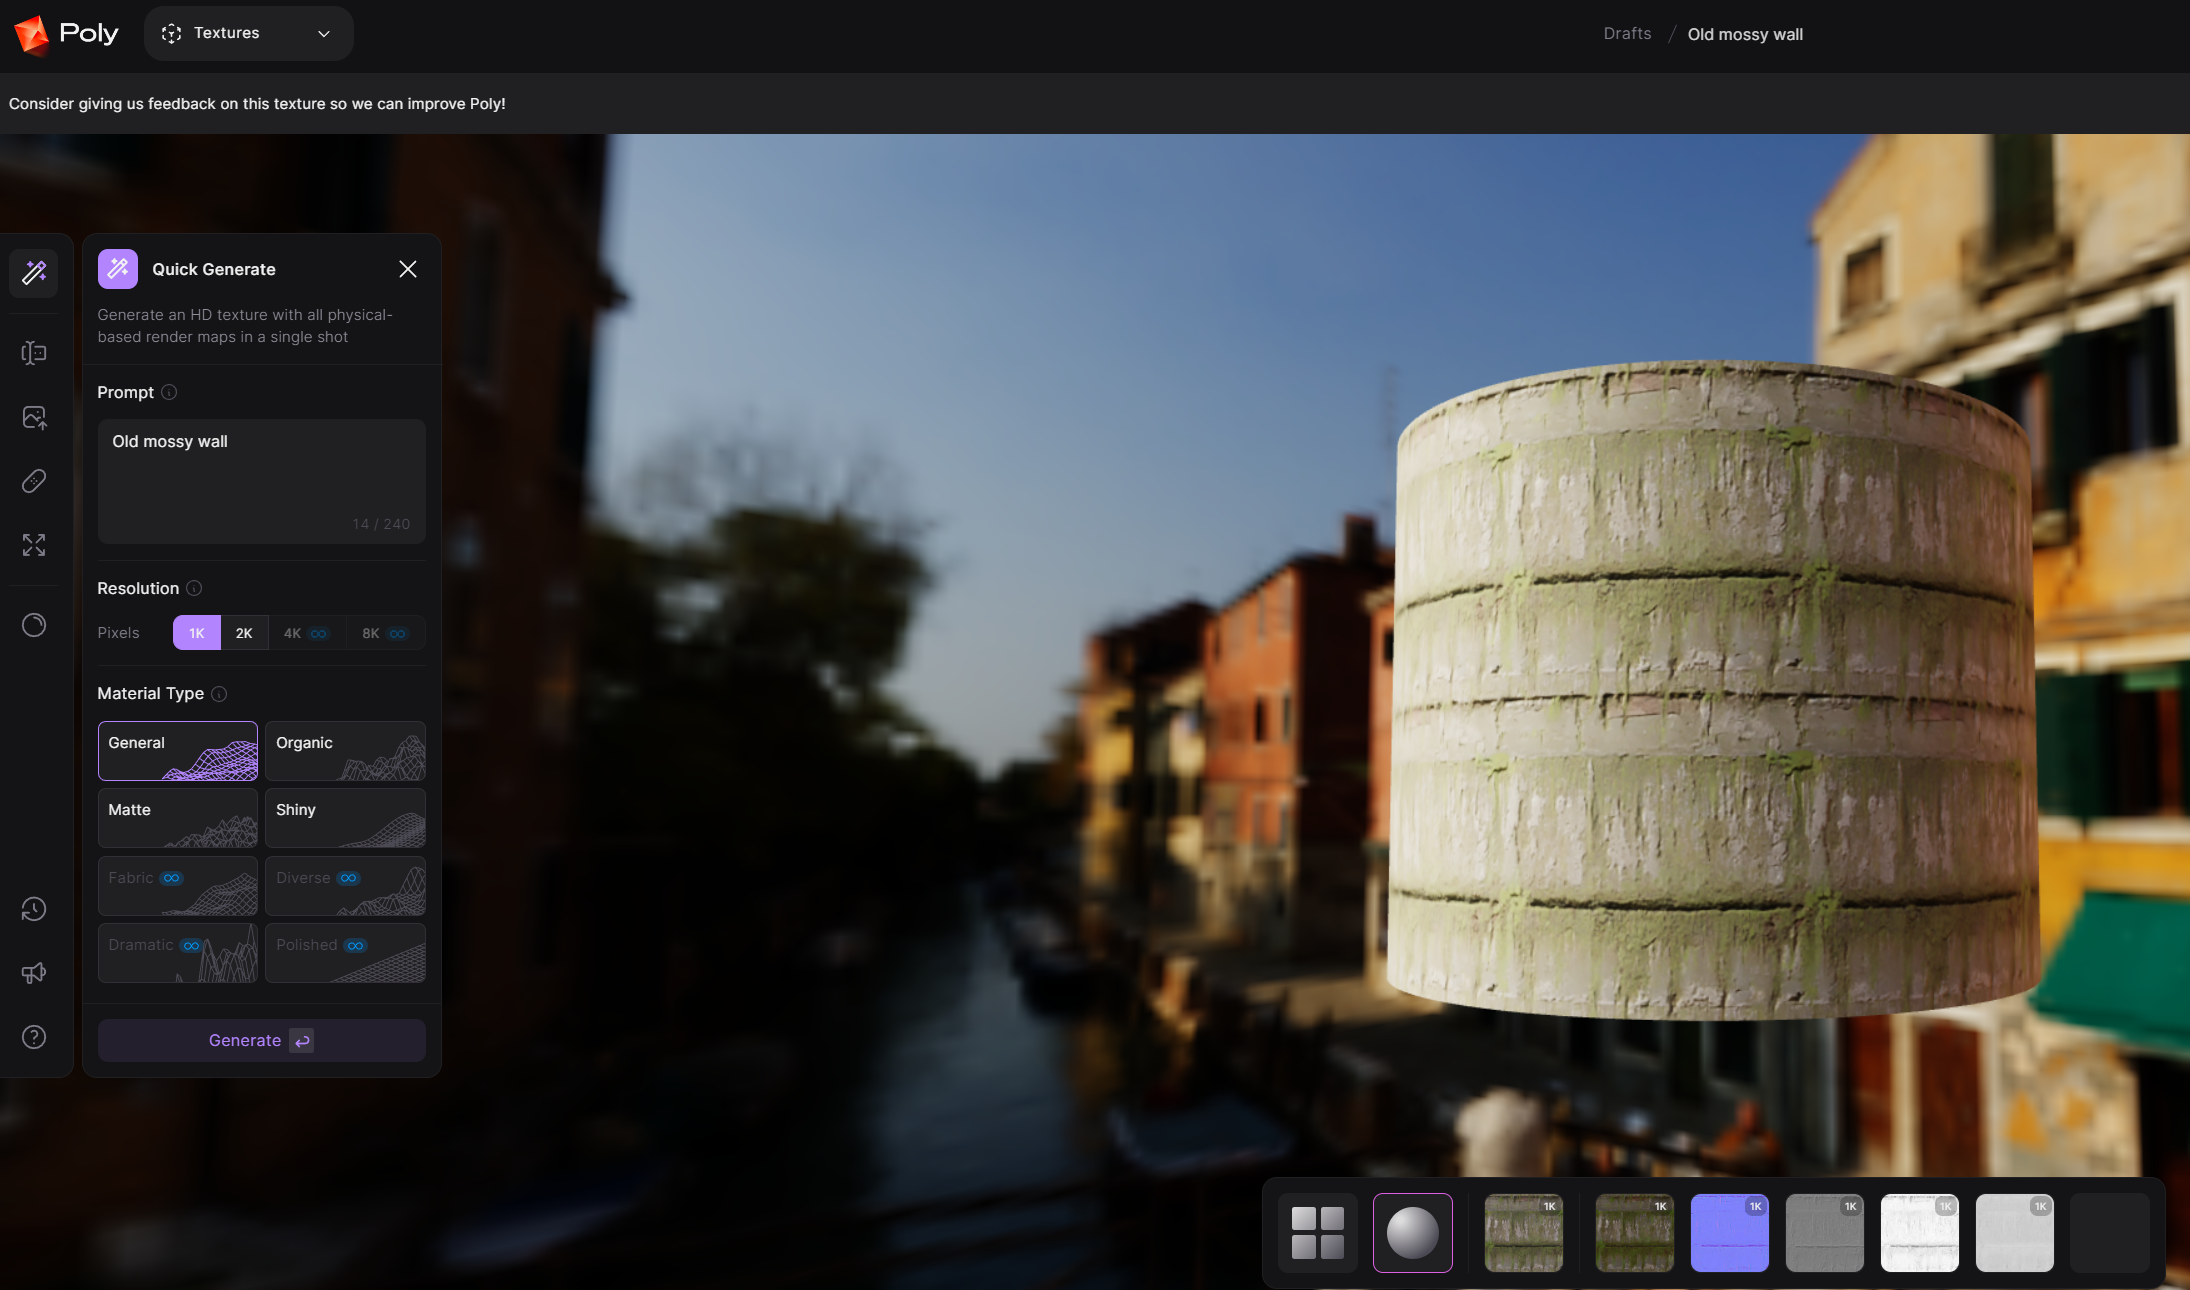Choose the Organic material type

345,751
